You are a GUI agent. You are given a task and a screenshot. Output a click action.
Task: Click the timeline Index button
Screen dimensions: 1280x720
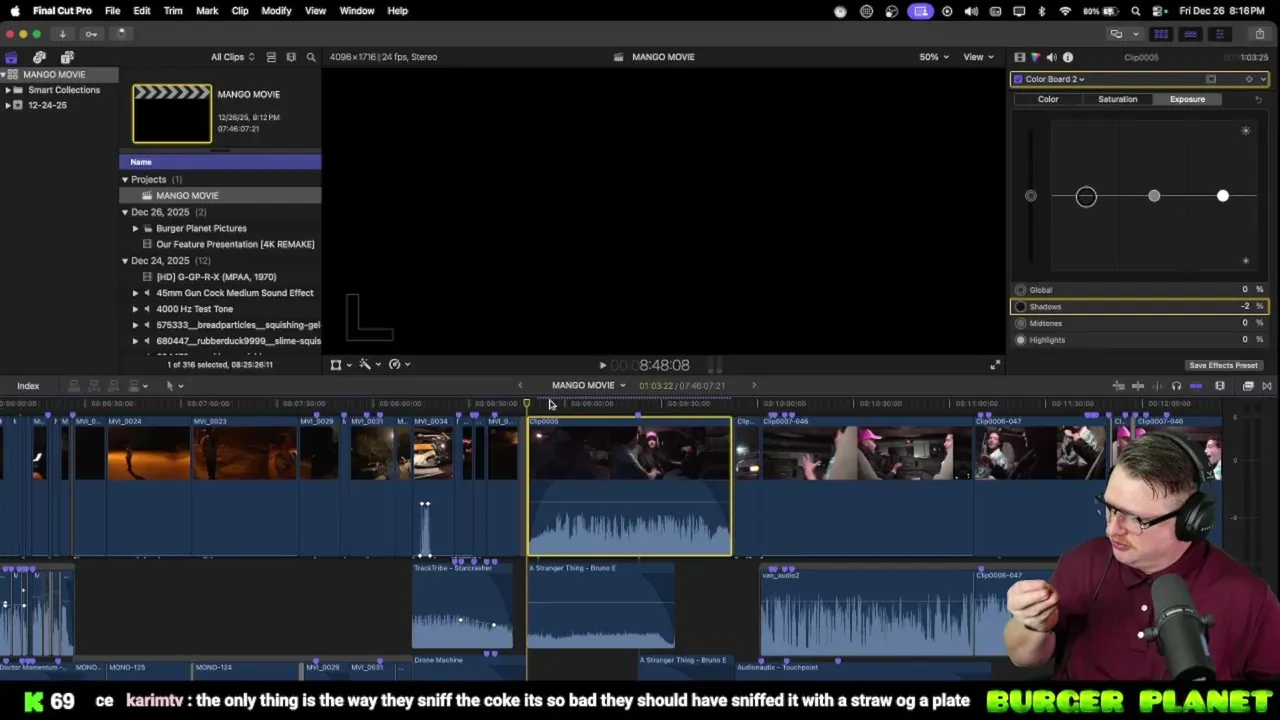click(x=28, y=386)
